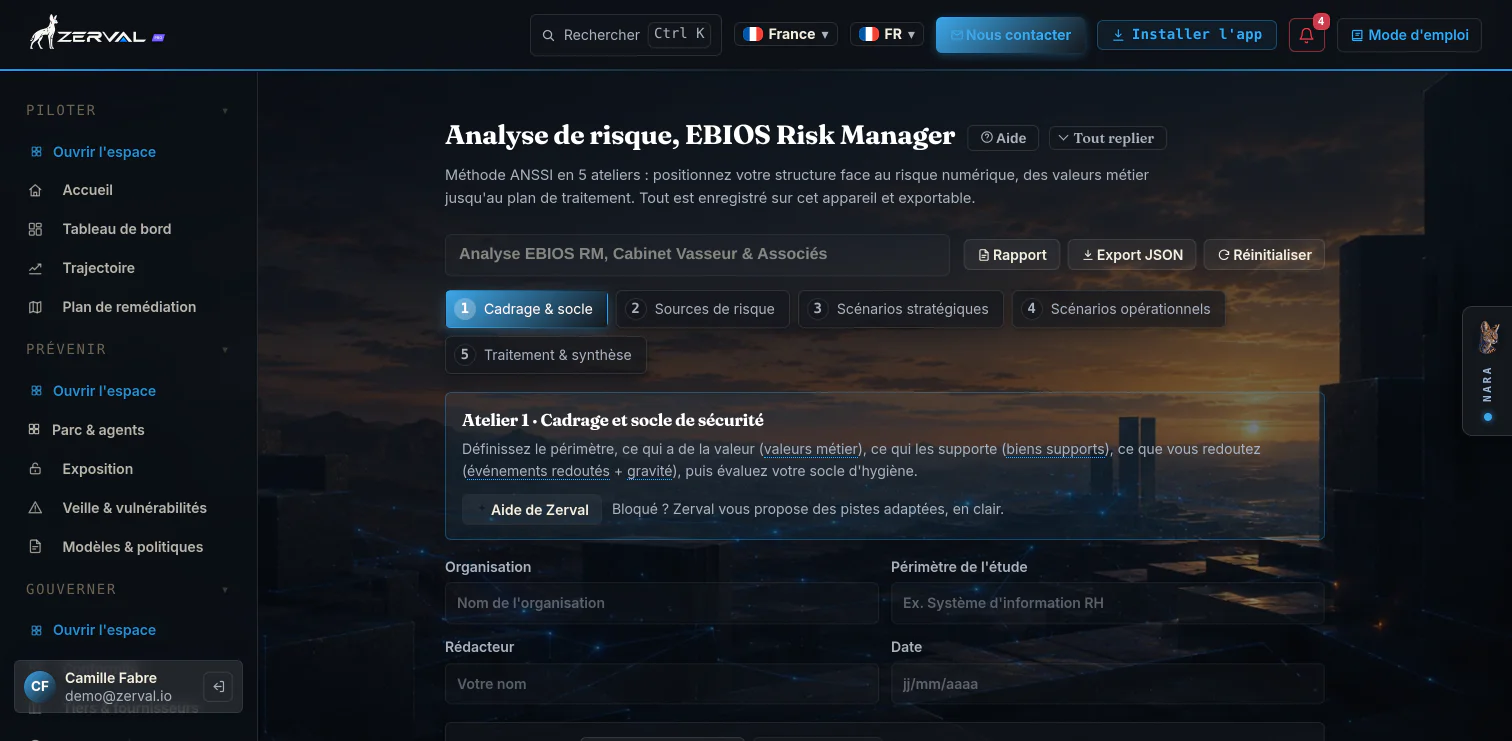This screenshot has width=1512, height=741.
Task: Switch to Scénarios opérationnels tab
Action: coord(1118,309)
